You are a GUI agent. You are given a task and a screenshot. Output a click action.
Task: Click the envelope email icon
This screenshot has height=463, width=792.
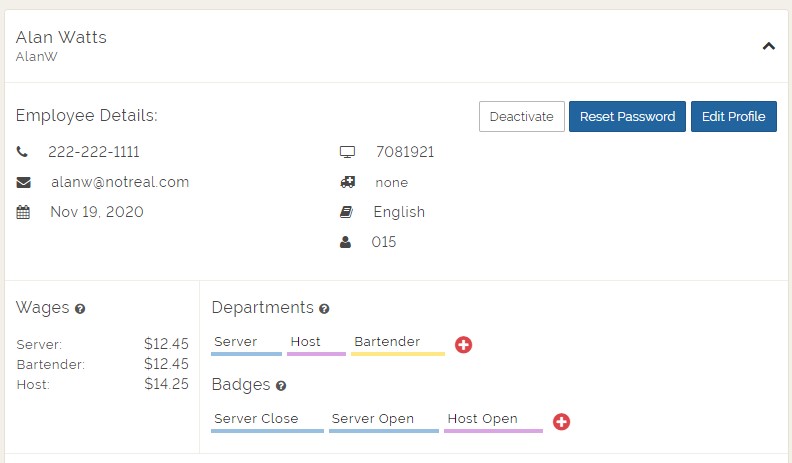[23, 183]
